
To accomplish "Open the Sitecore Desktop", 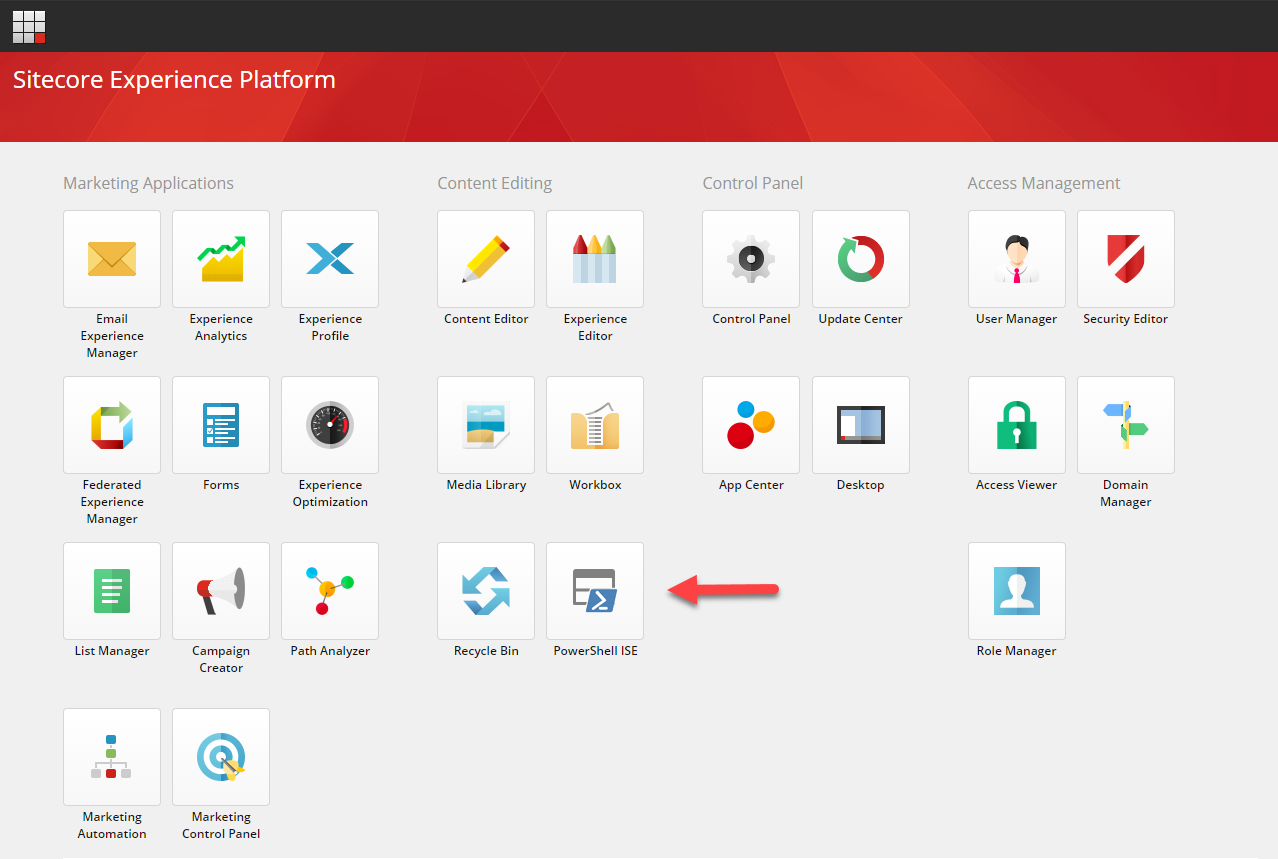I will 861,425.
